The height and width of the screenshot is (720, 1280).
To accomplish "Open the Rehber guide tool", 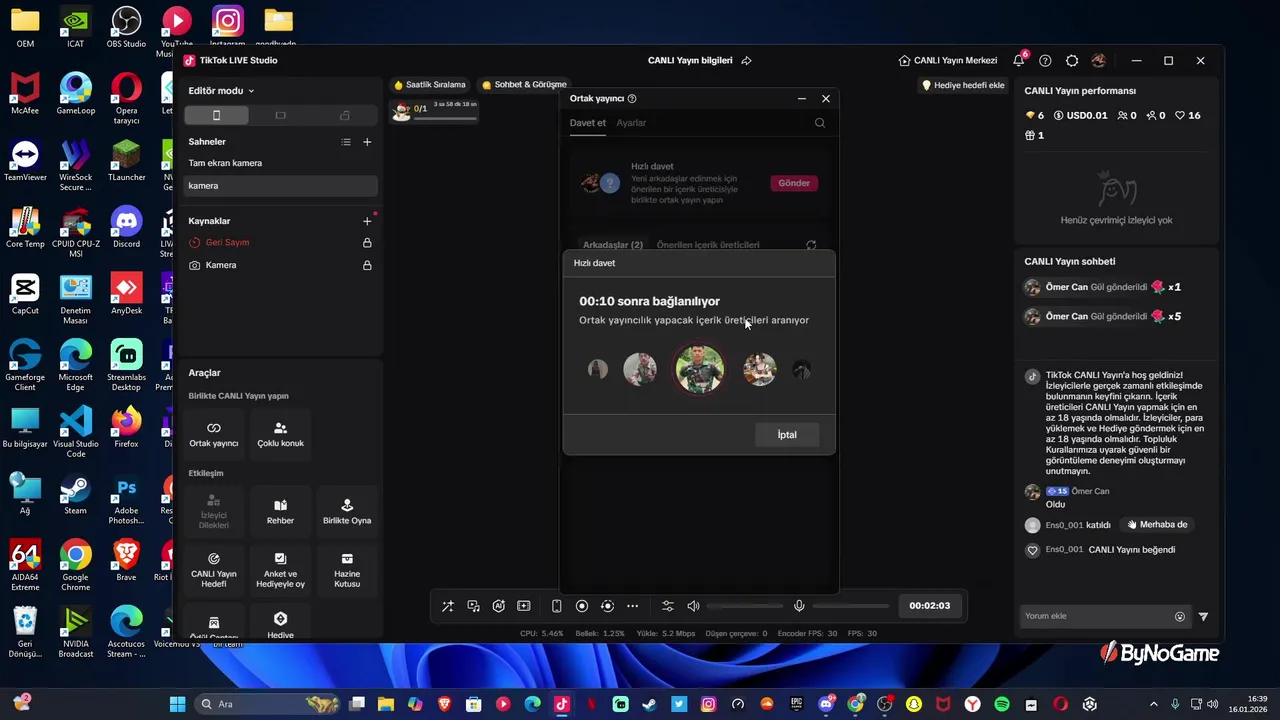I will coord(280,512).
